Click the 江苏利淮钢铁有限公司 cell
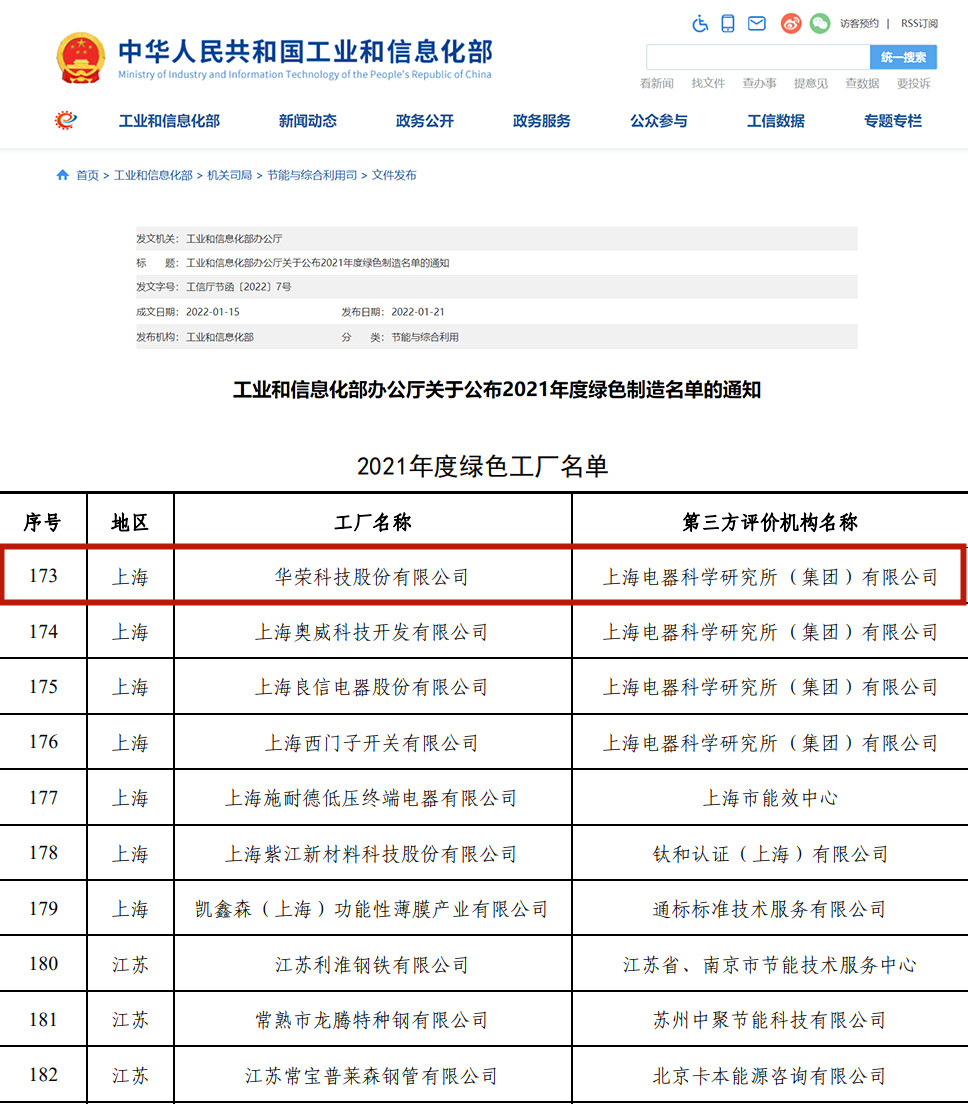The height and width of the screenshot is (1104, 968). coord(372,965)
